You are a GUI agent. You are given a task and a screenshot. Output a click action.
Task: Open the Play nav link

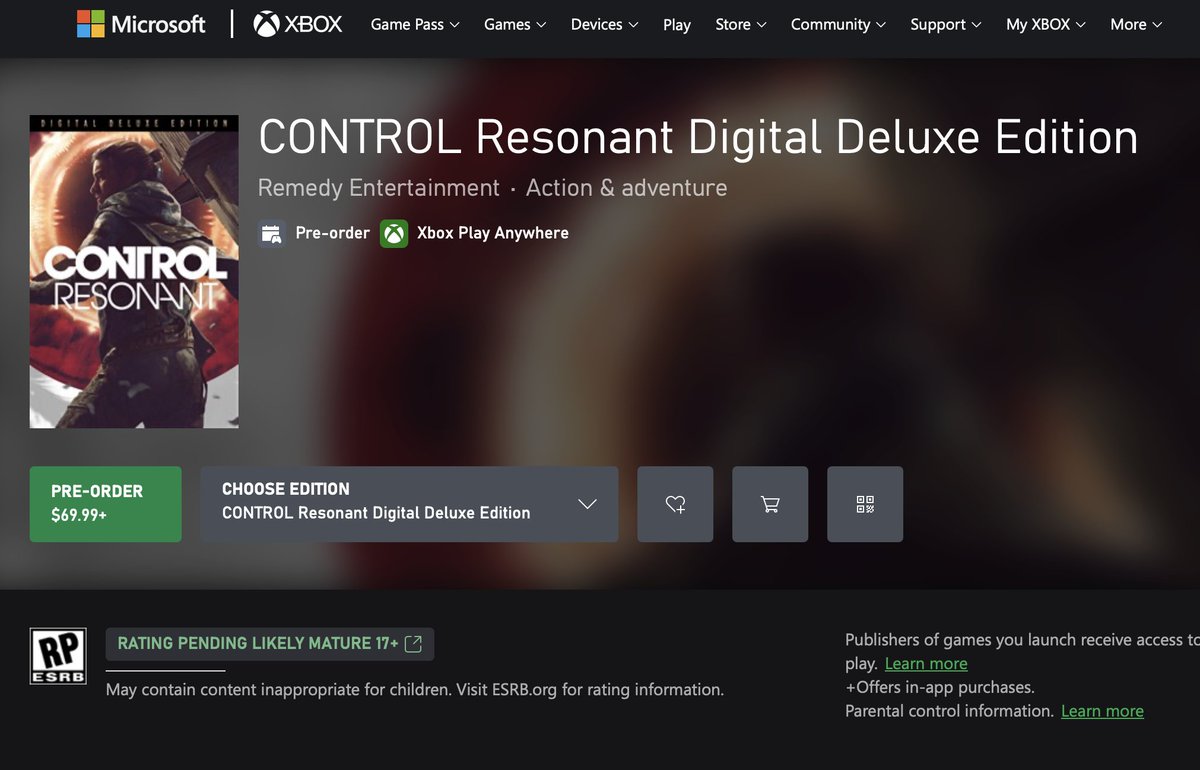tap(677, 24)
